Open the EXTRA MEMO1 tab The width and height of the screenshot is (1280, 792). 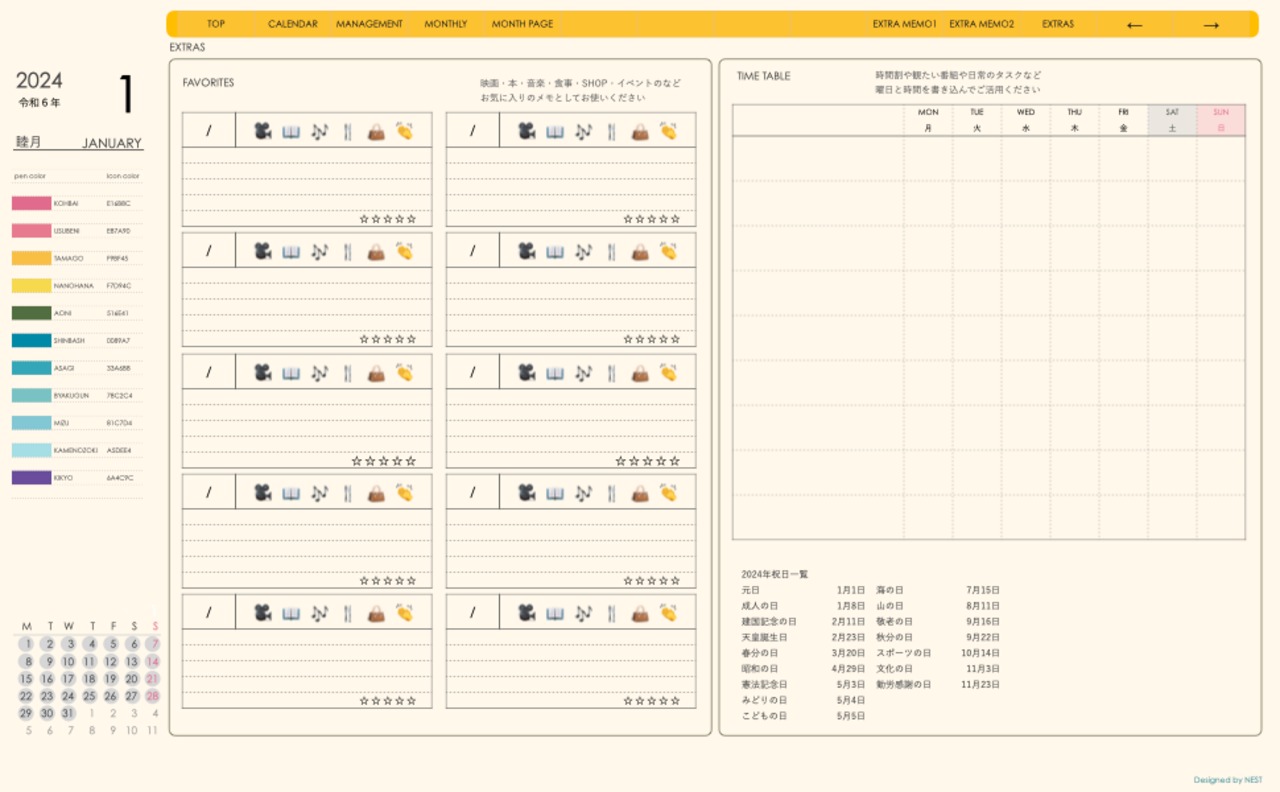click(x=904, y=24)
